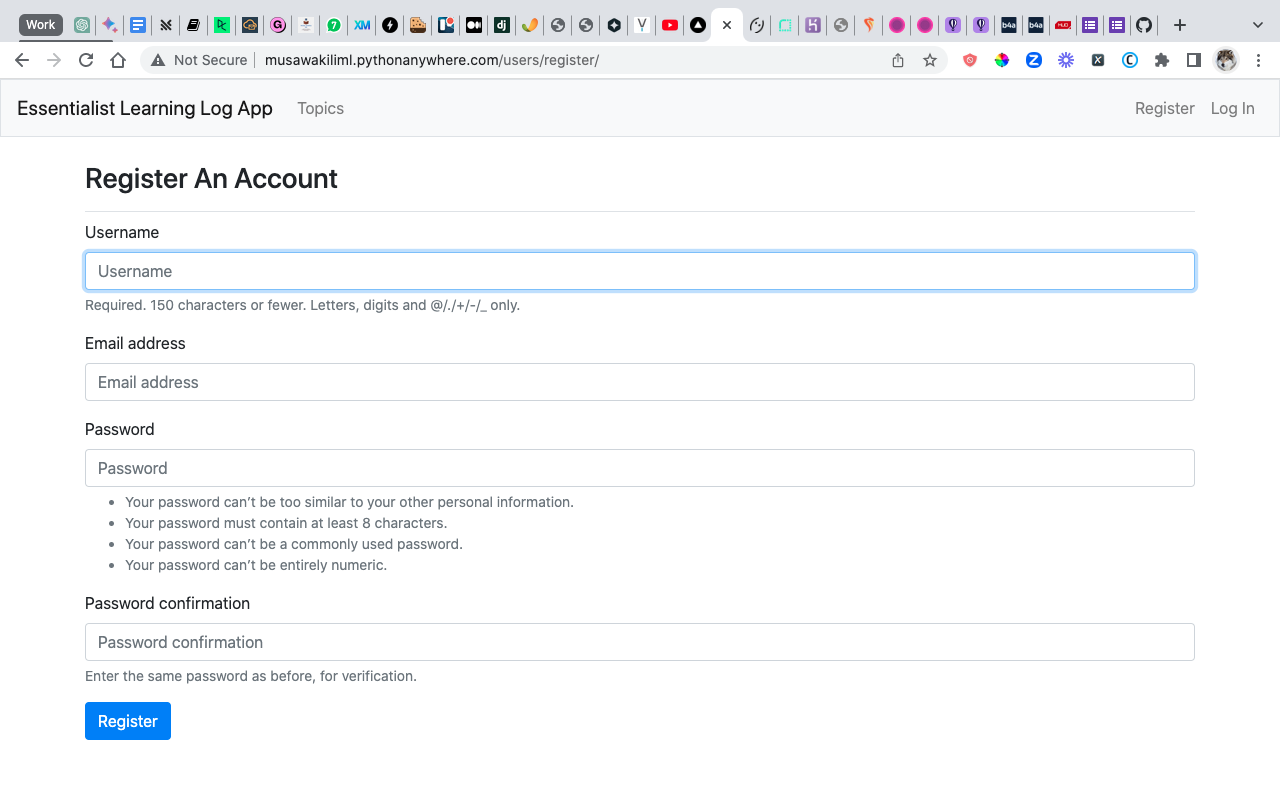Click the ad-blocker shield extension icon

pos(969,60)
